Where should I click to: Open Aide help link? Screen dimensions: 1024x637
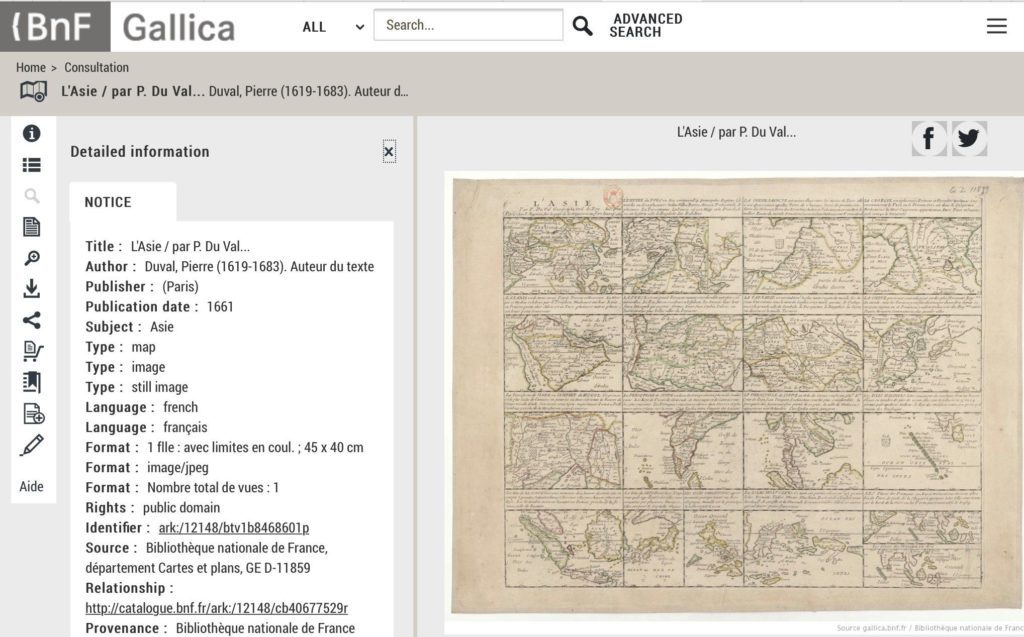[31, 486]
